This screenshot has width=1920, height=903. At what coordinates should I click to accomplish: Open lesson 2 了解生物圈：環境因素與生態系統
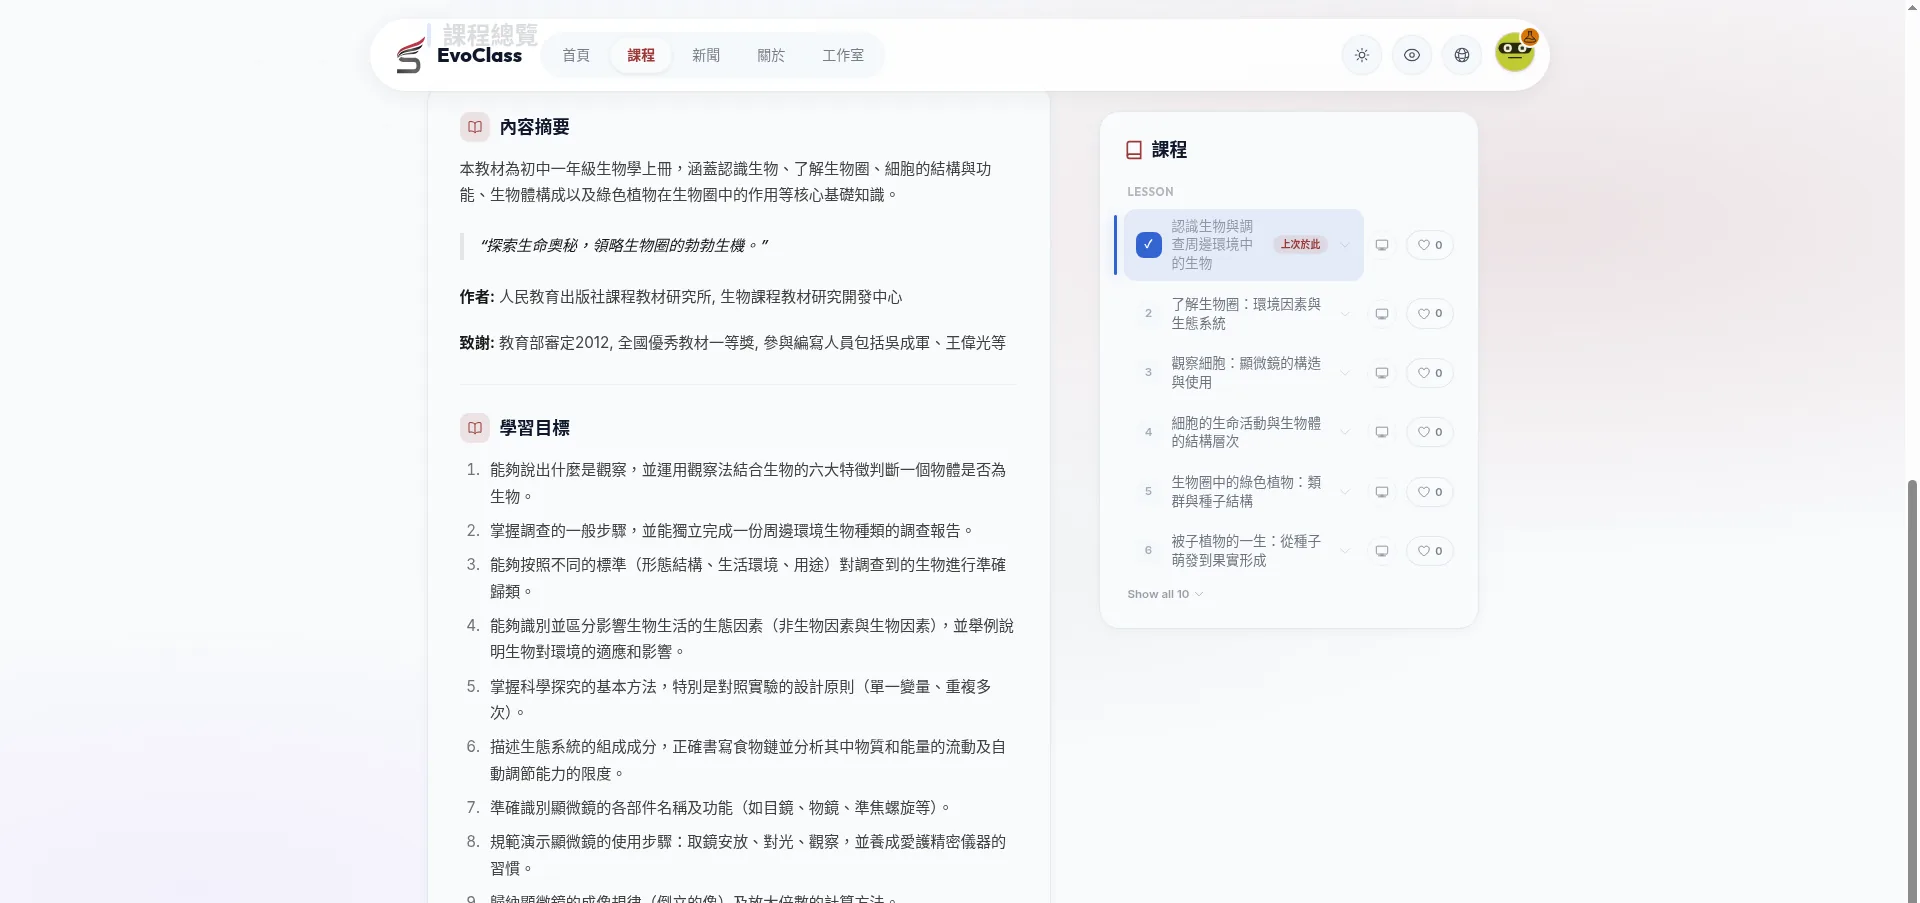1246,314
